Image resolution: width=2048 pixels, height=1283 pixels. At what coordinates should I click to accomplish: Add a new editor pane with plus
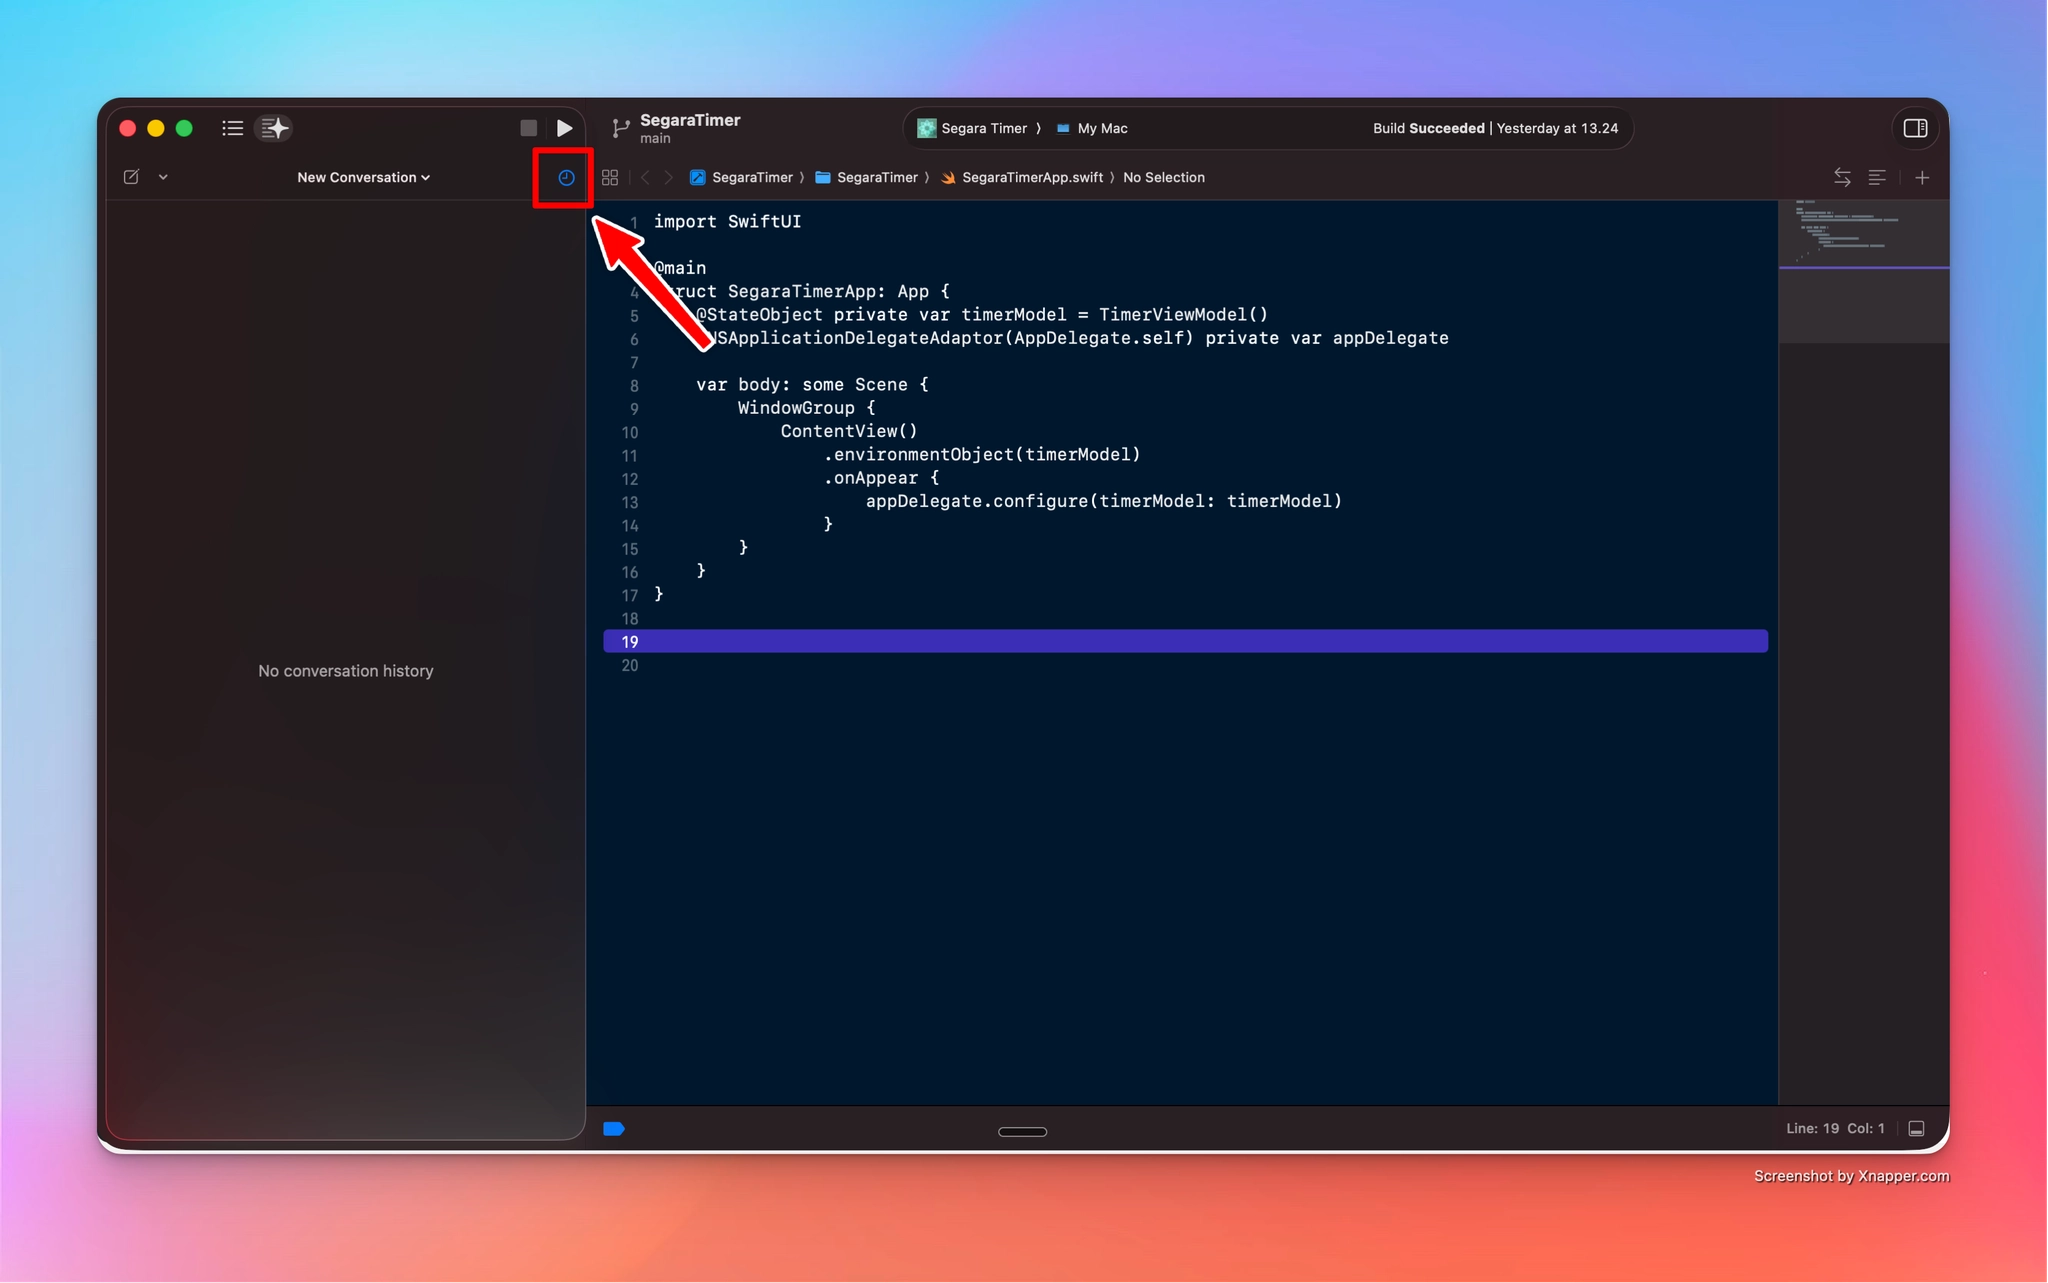click(1922, 177)
